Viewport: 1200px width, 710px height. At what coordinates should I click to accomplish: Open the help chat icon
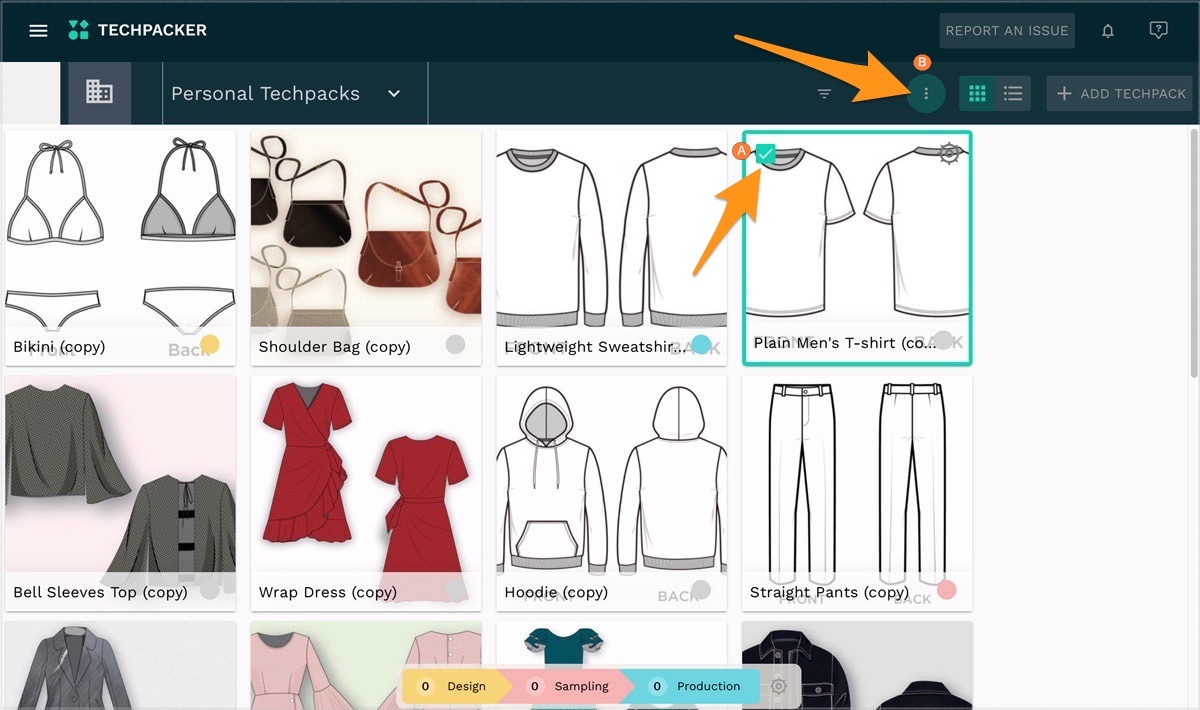tap(1158, 31)
